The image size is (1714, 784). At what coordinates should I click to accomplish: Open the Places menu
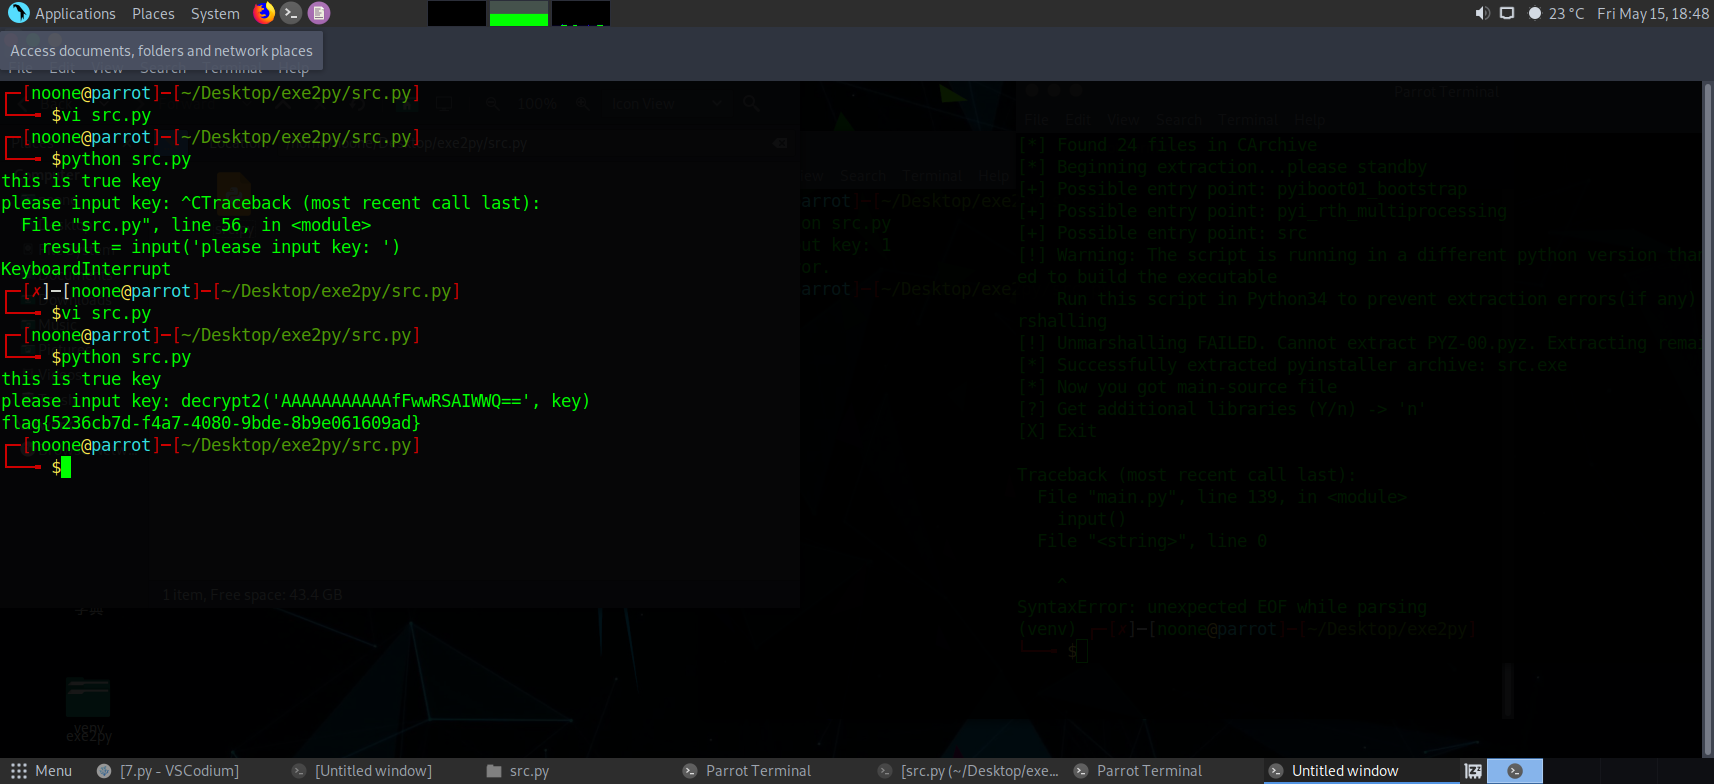click(153, 14)
